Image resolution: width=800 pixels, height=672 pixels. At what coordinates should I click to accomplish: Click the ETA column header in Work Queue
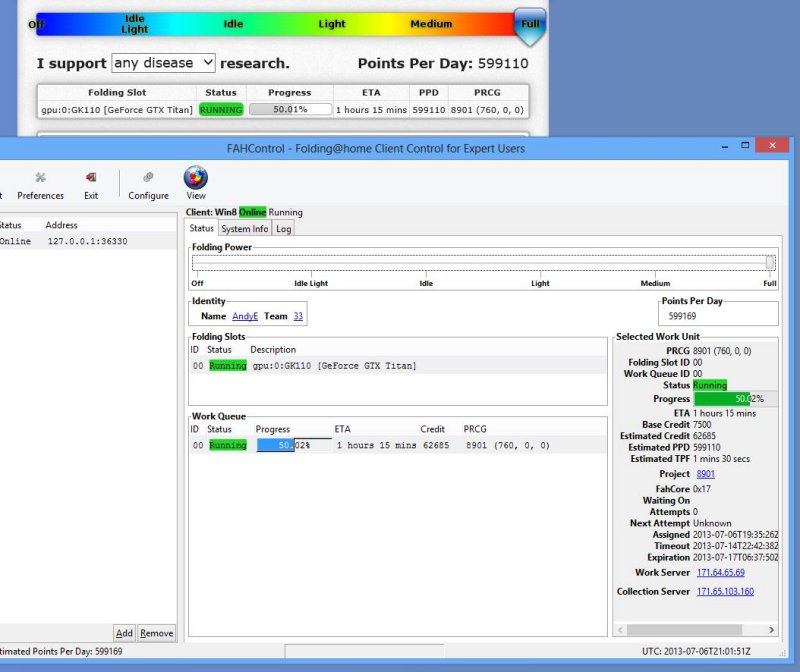tap(342, 429)
